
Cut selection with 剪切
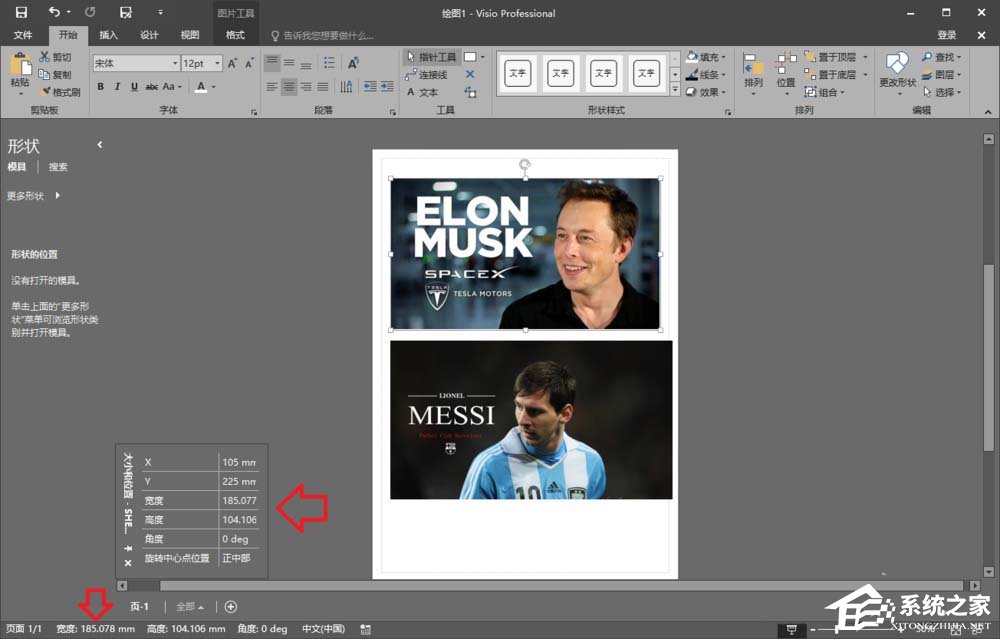(x=55, y=57)
